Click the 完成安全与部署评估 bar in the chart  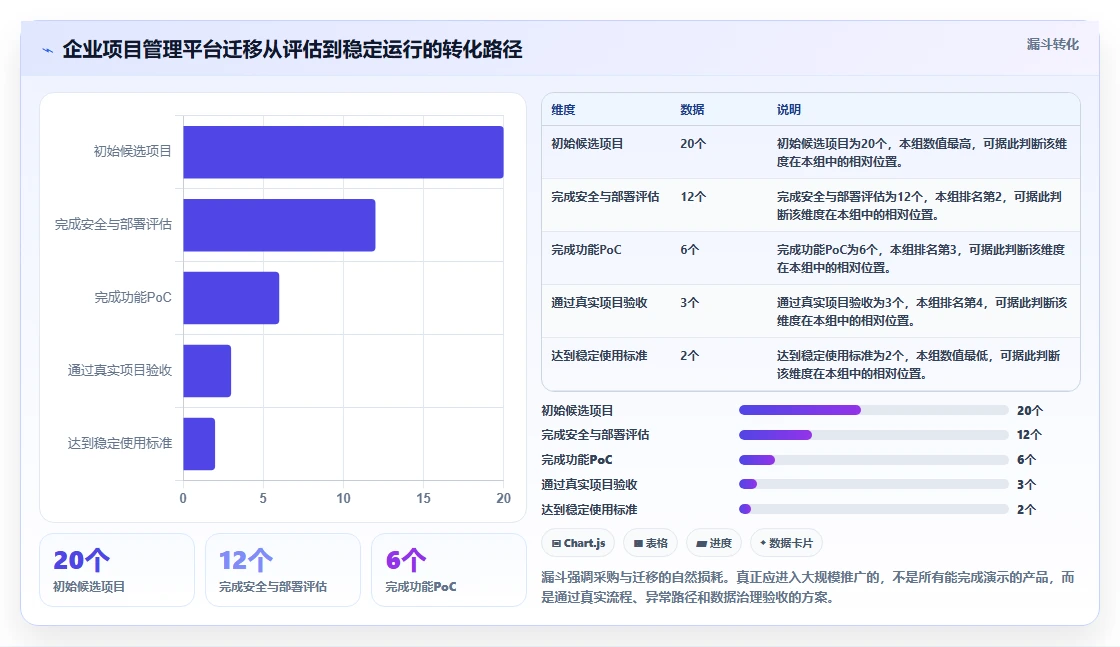279,225
